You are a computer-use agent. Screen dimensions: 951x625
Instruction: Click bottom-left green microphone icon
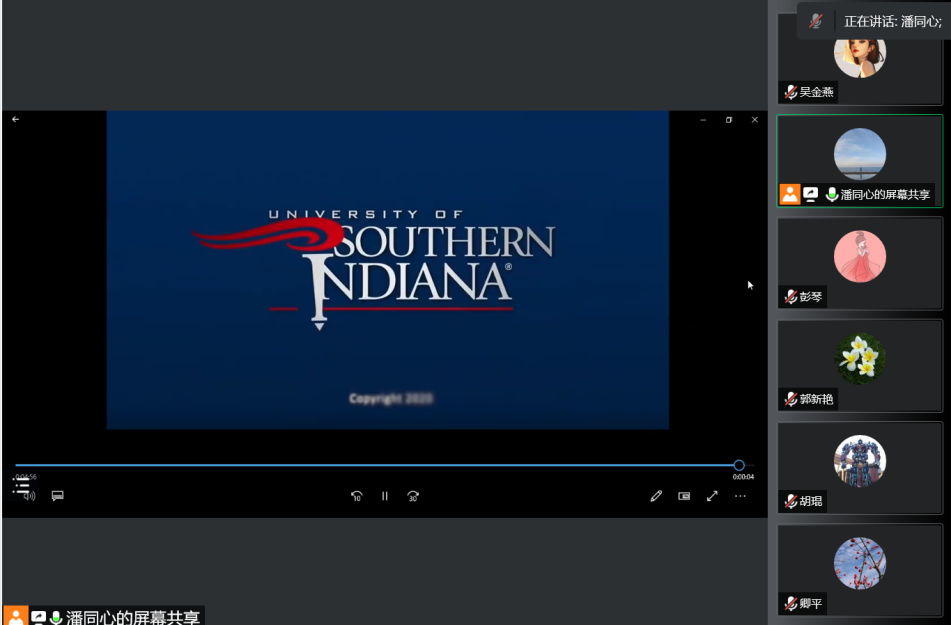(x=56, y=617)
